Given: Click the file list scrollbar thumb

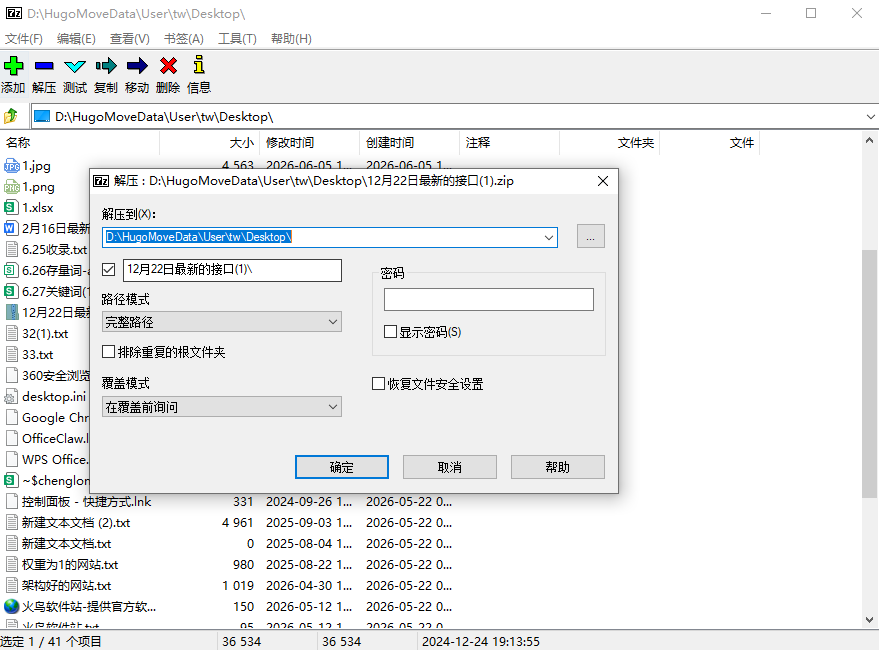Looking at the screenshot, I should click(x=869, y=374).
